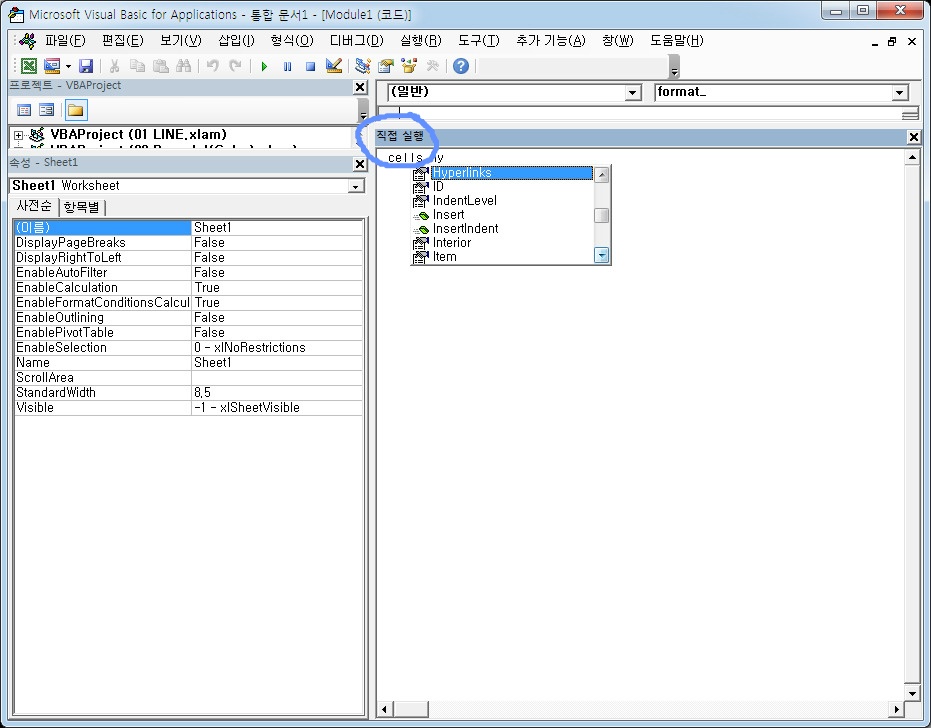The height and width of the screenshot is (728, 931).
Task: Open VBA Help question mark icon
Action: [461, 66]
